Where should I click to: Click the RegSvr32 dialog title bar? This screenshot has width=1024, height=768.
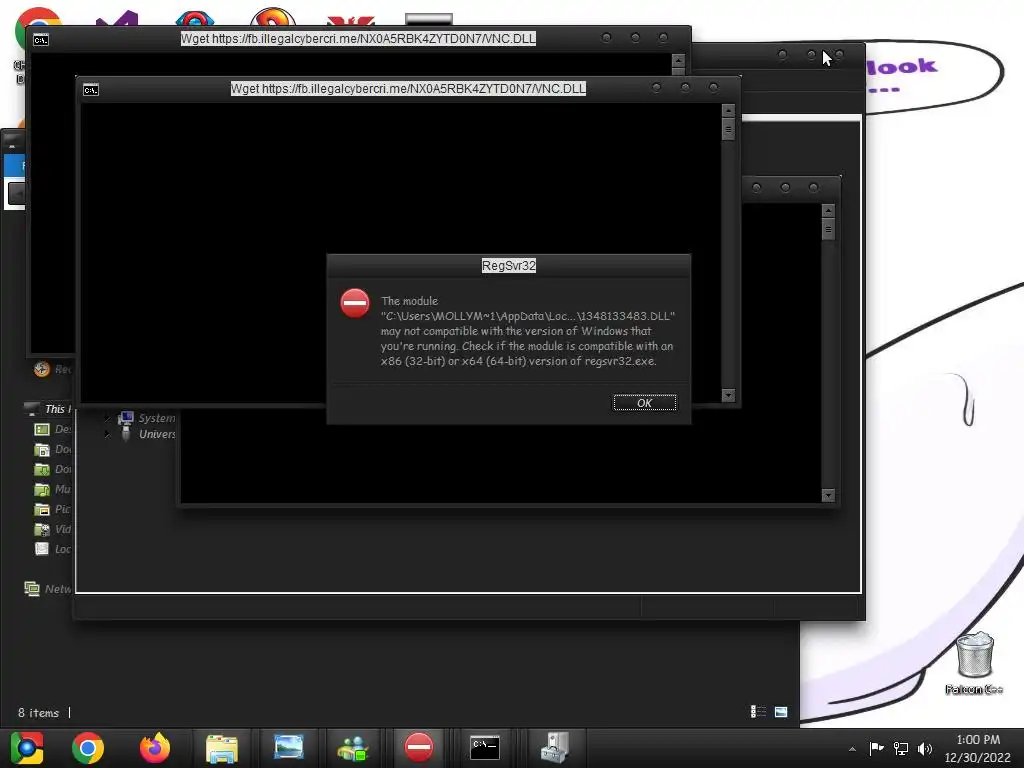coord(508,266)
